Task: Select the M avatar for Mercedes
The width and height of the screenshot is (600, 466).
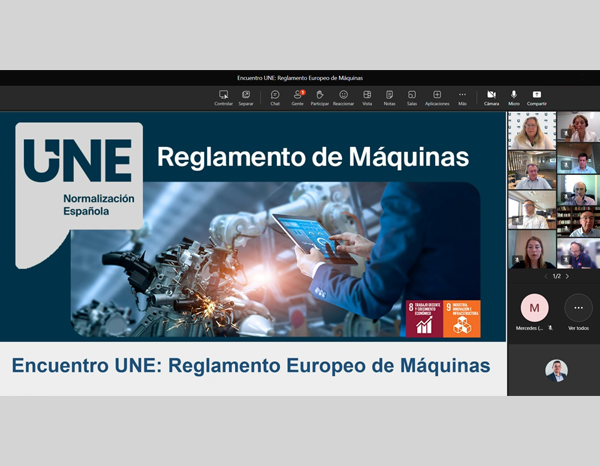Action: [x=535, y=308]
